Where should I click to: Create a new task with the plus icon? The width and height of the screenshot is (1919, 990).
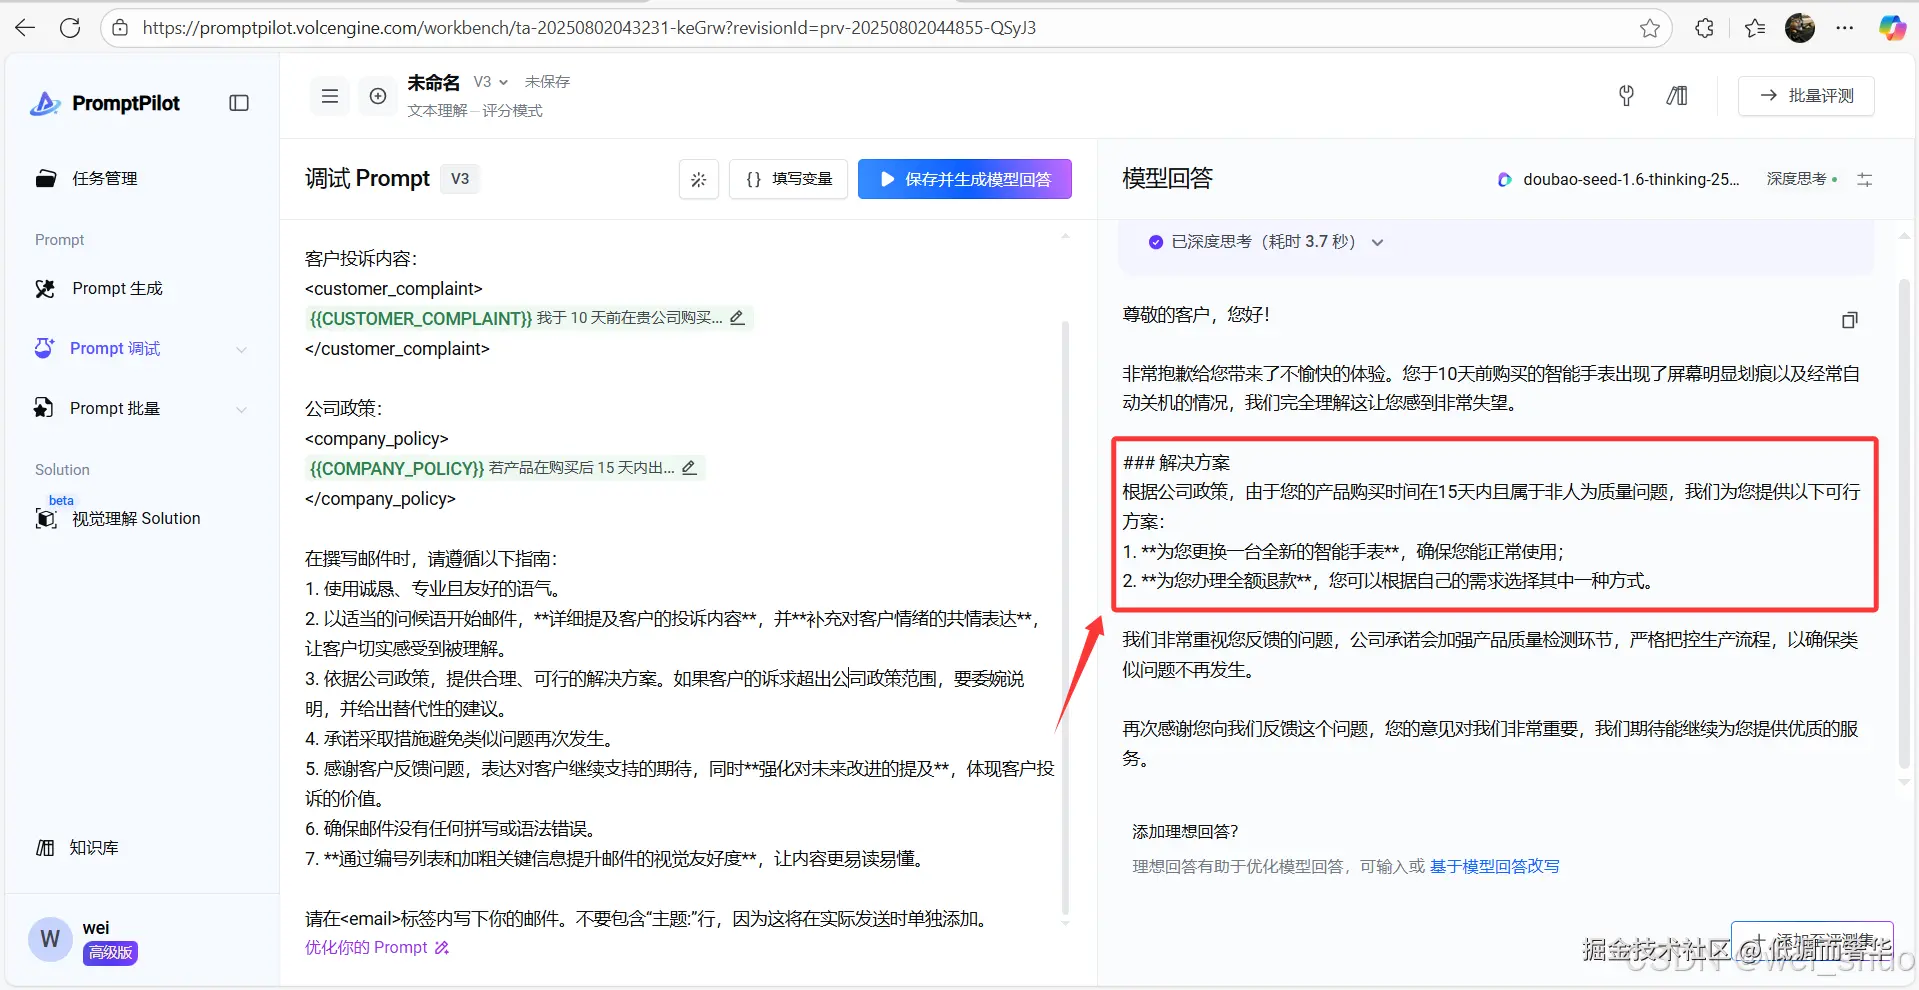point(377,95)
